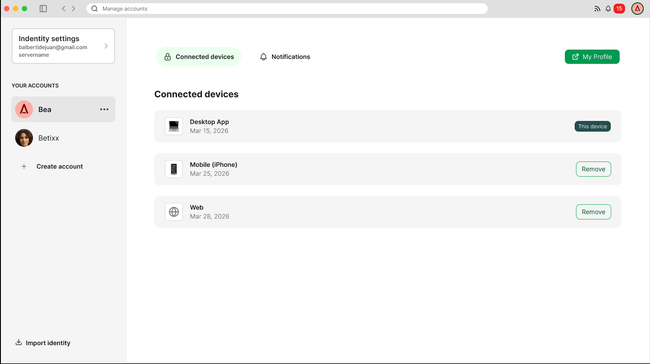This screenshot has height=364, width=650.
Task: Click the Web globe icon
Action: point(174,211)
